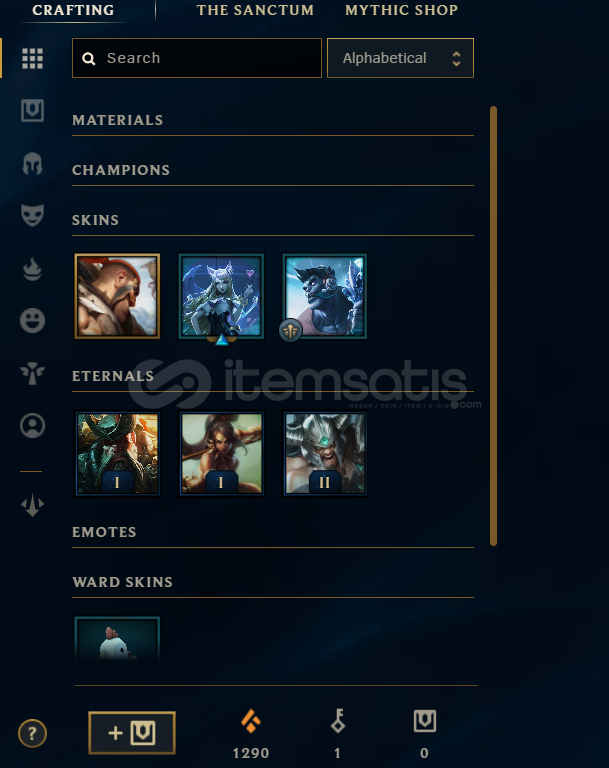Switch to The Sanctum tab
Screen dimensions: 609x768
tap(255, 10)
